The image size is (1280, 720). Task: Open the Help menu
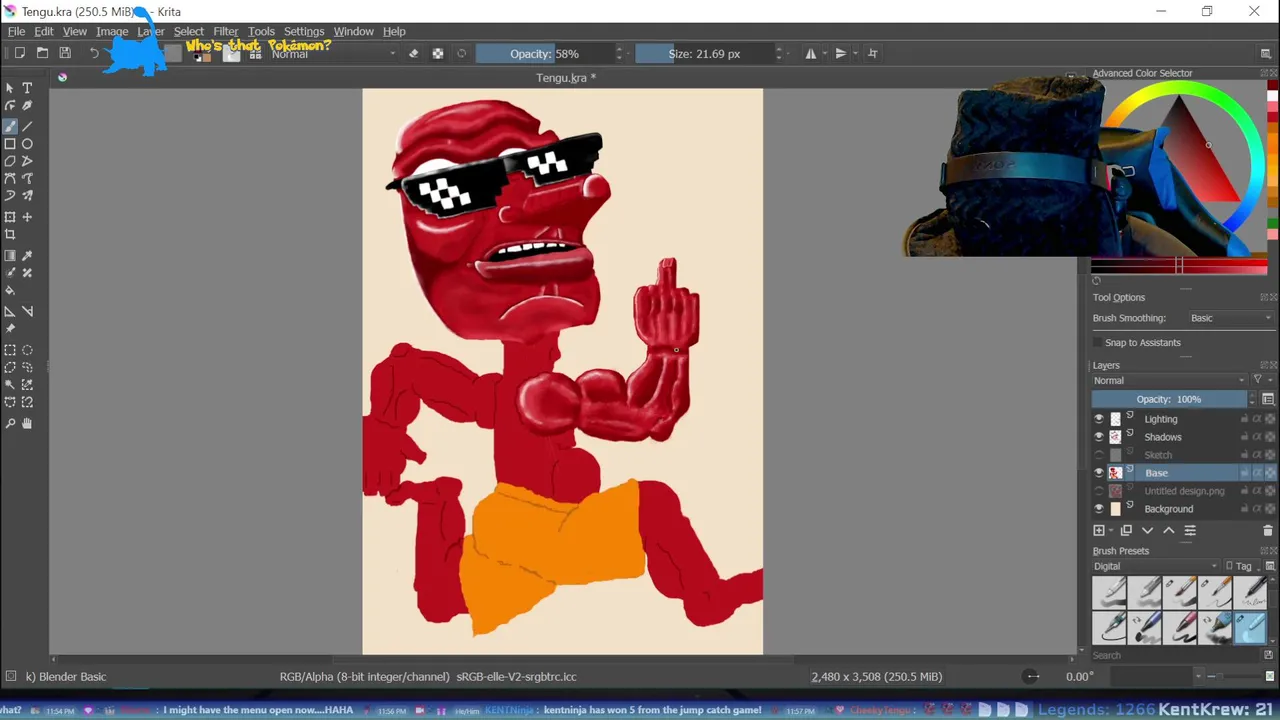(x=394, y=31)
